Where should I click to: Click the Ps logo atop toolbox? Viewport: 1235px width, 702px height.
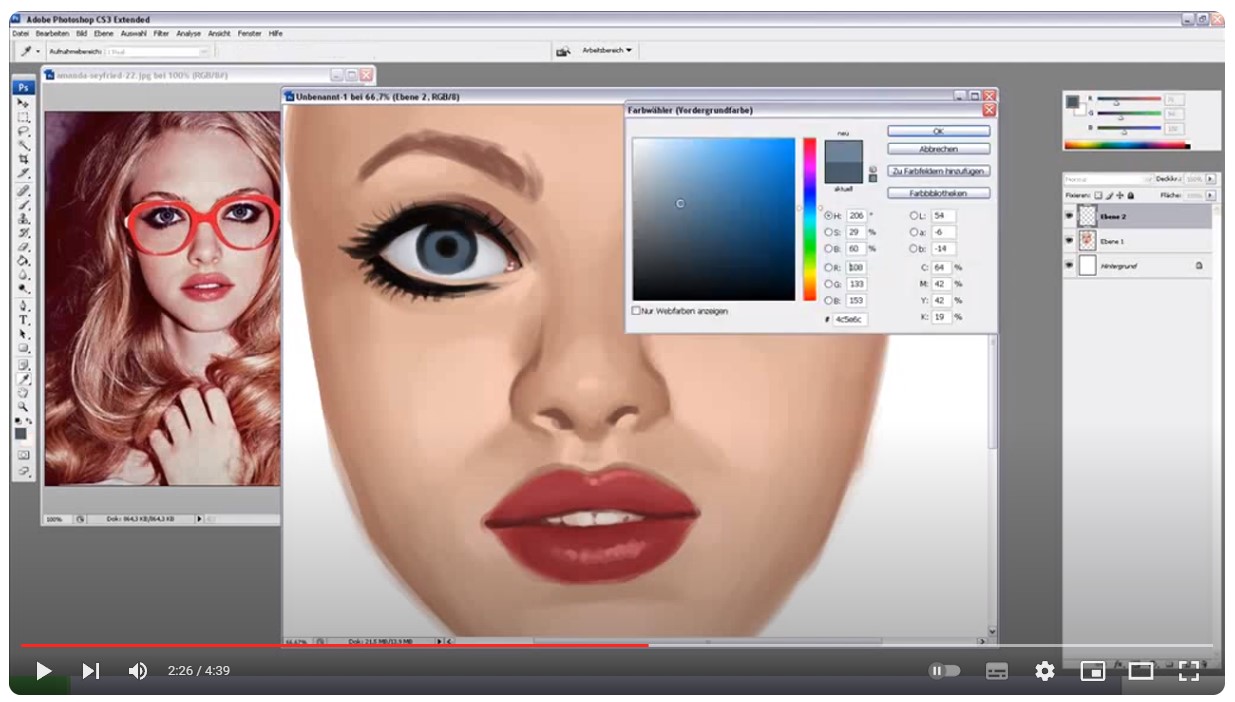[23, 87]
